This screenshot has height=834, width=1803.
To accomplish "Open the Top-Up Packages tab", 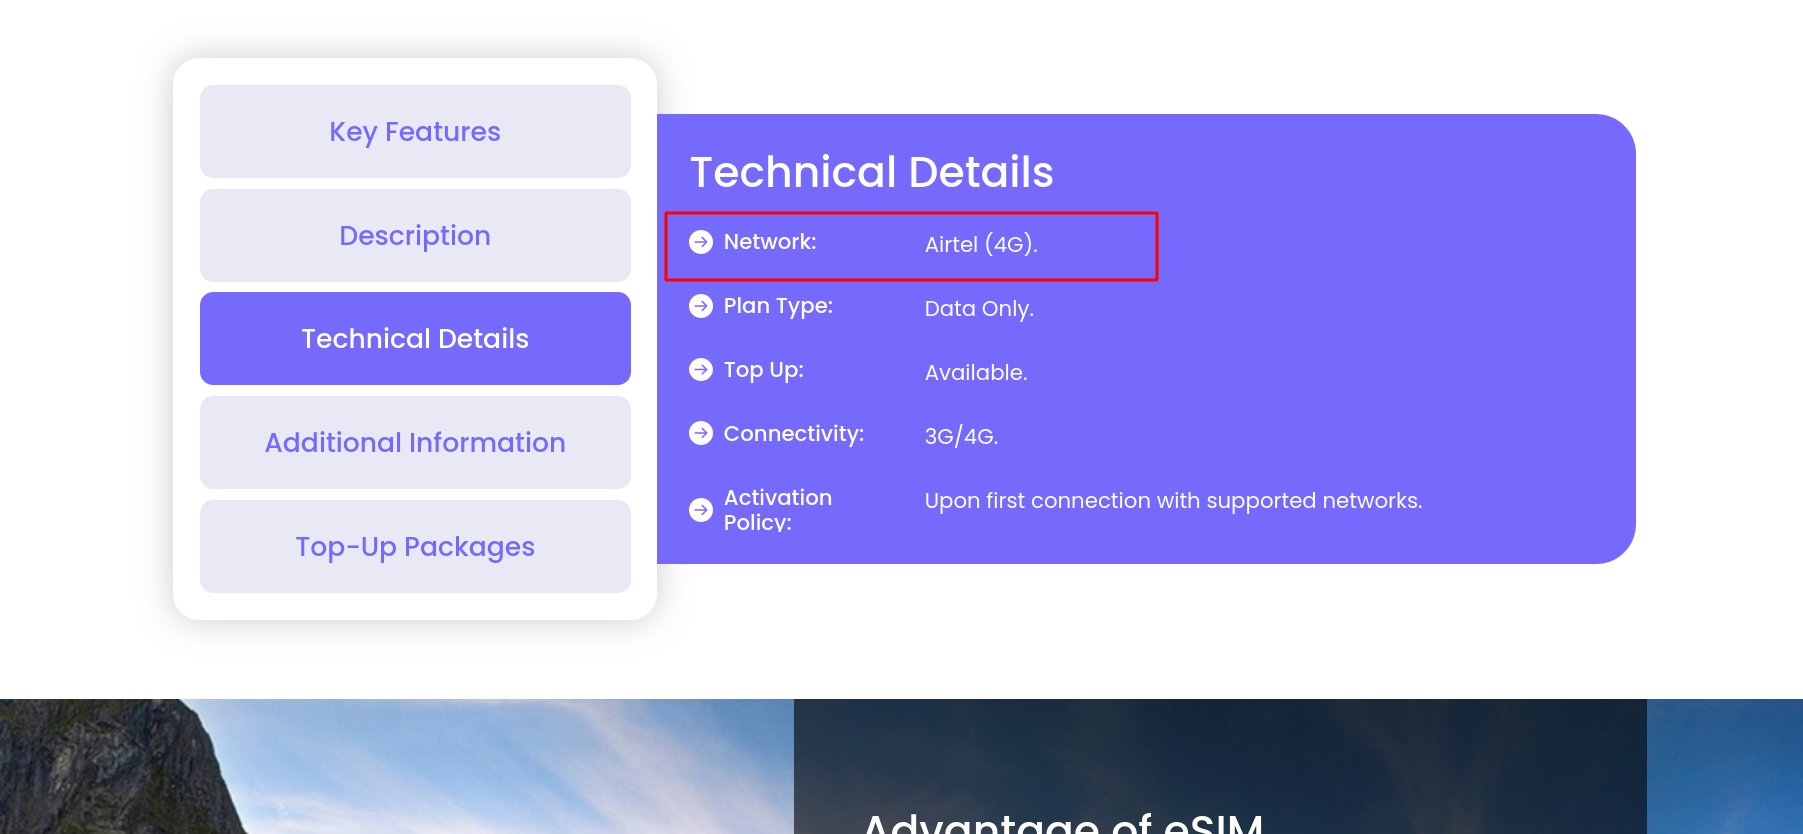I will (415, 547).
